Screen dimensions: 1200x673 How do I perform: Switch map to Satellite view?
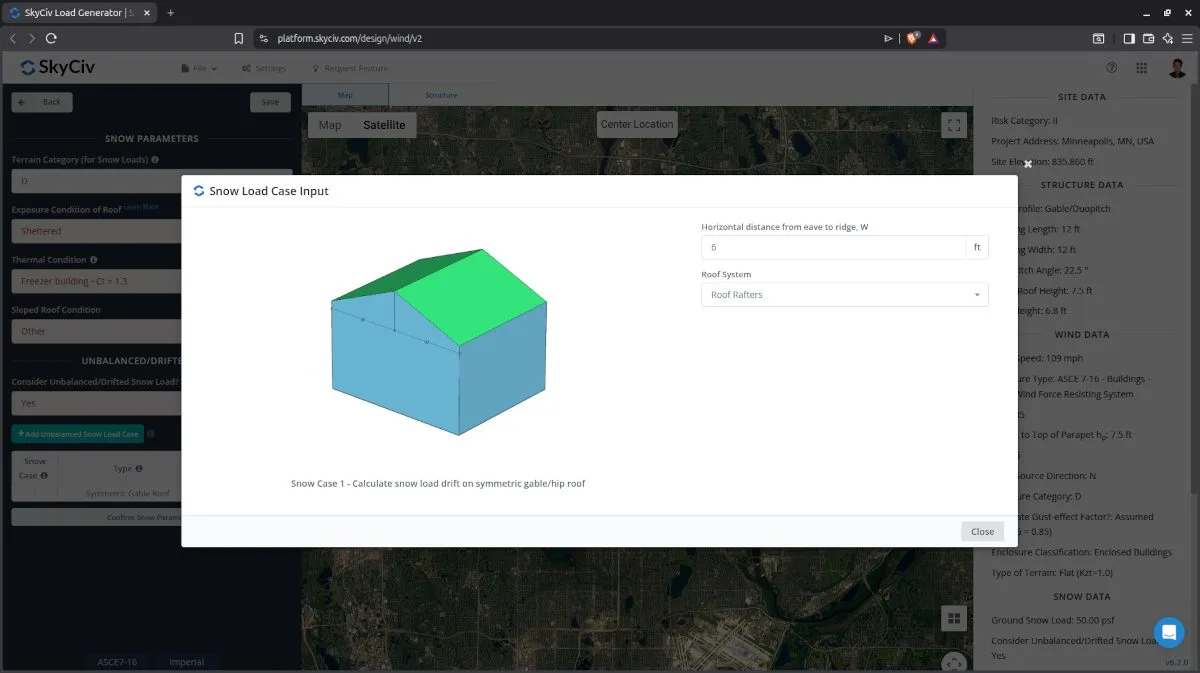point(384,125)
